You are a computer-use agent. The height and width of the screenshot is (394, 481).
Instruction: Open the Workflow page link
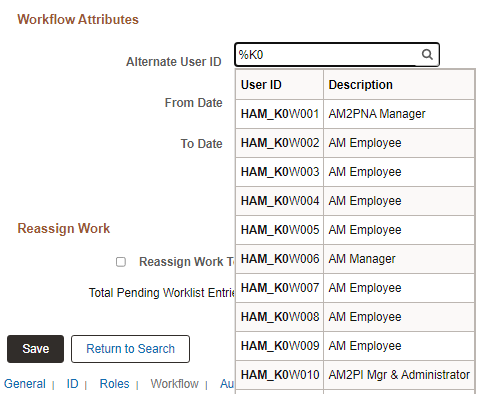point(174,384)
